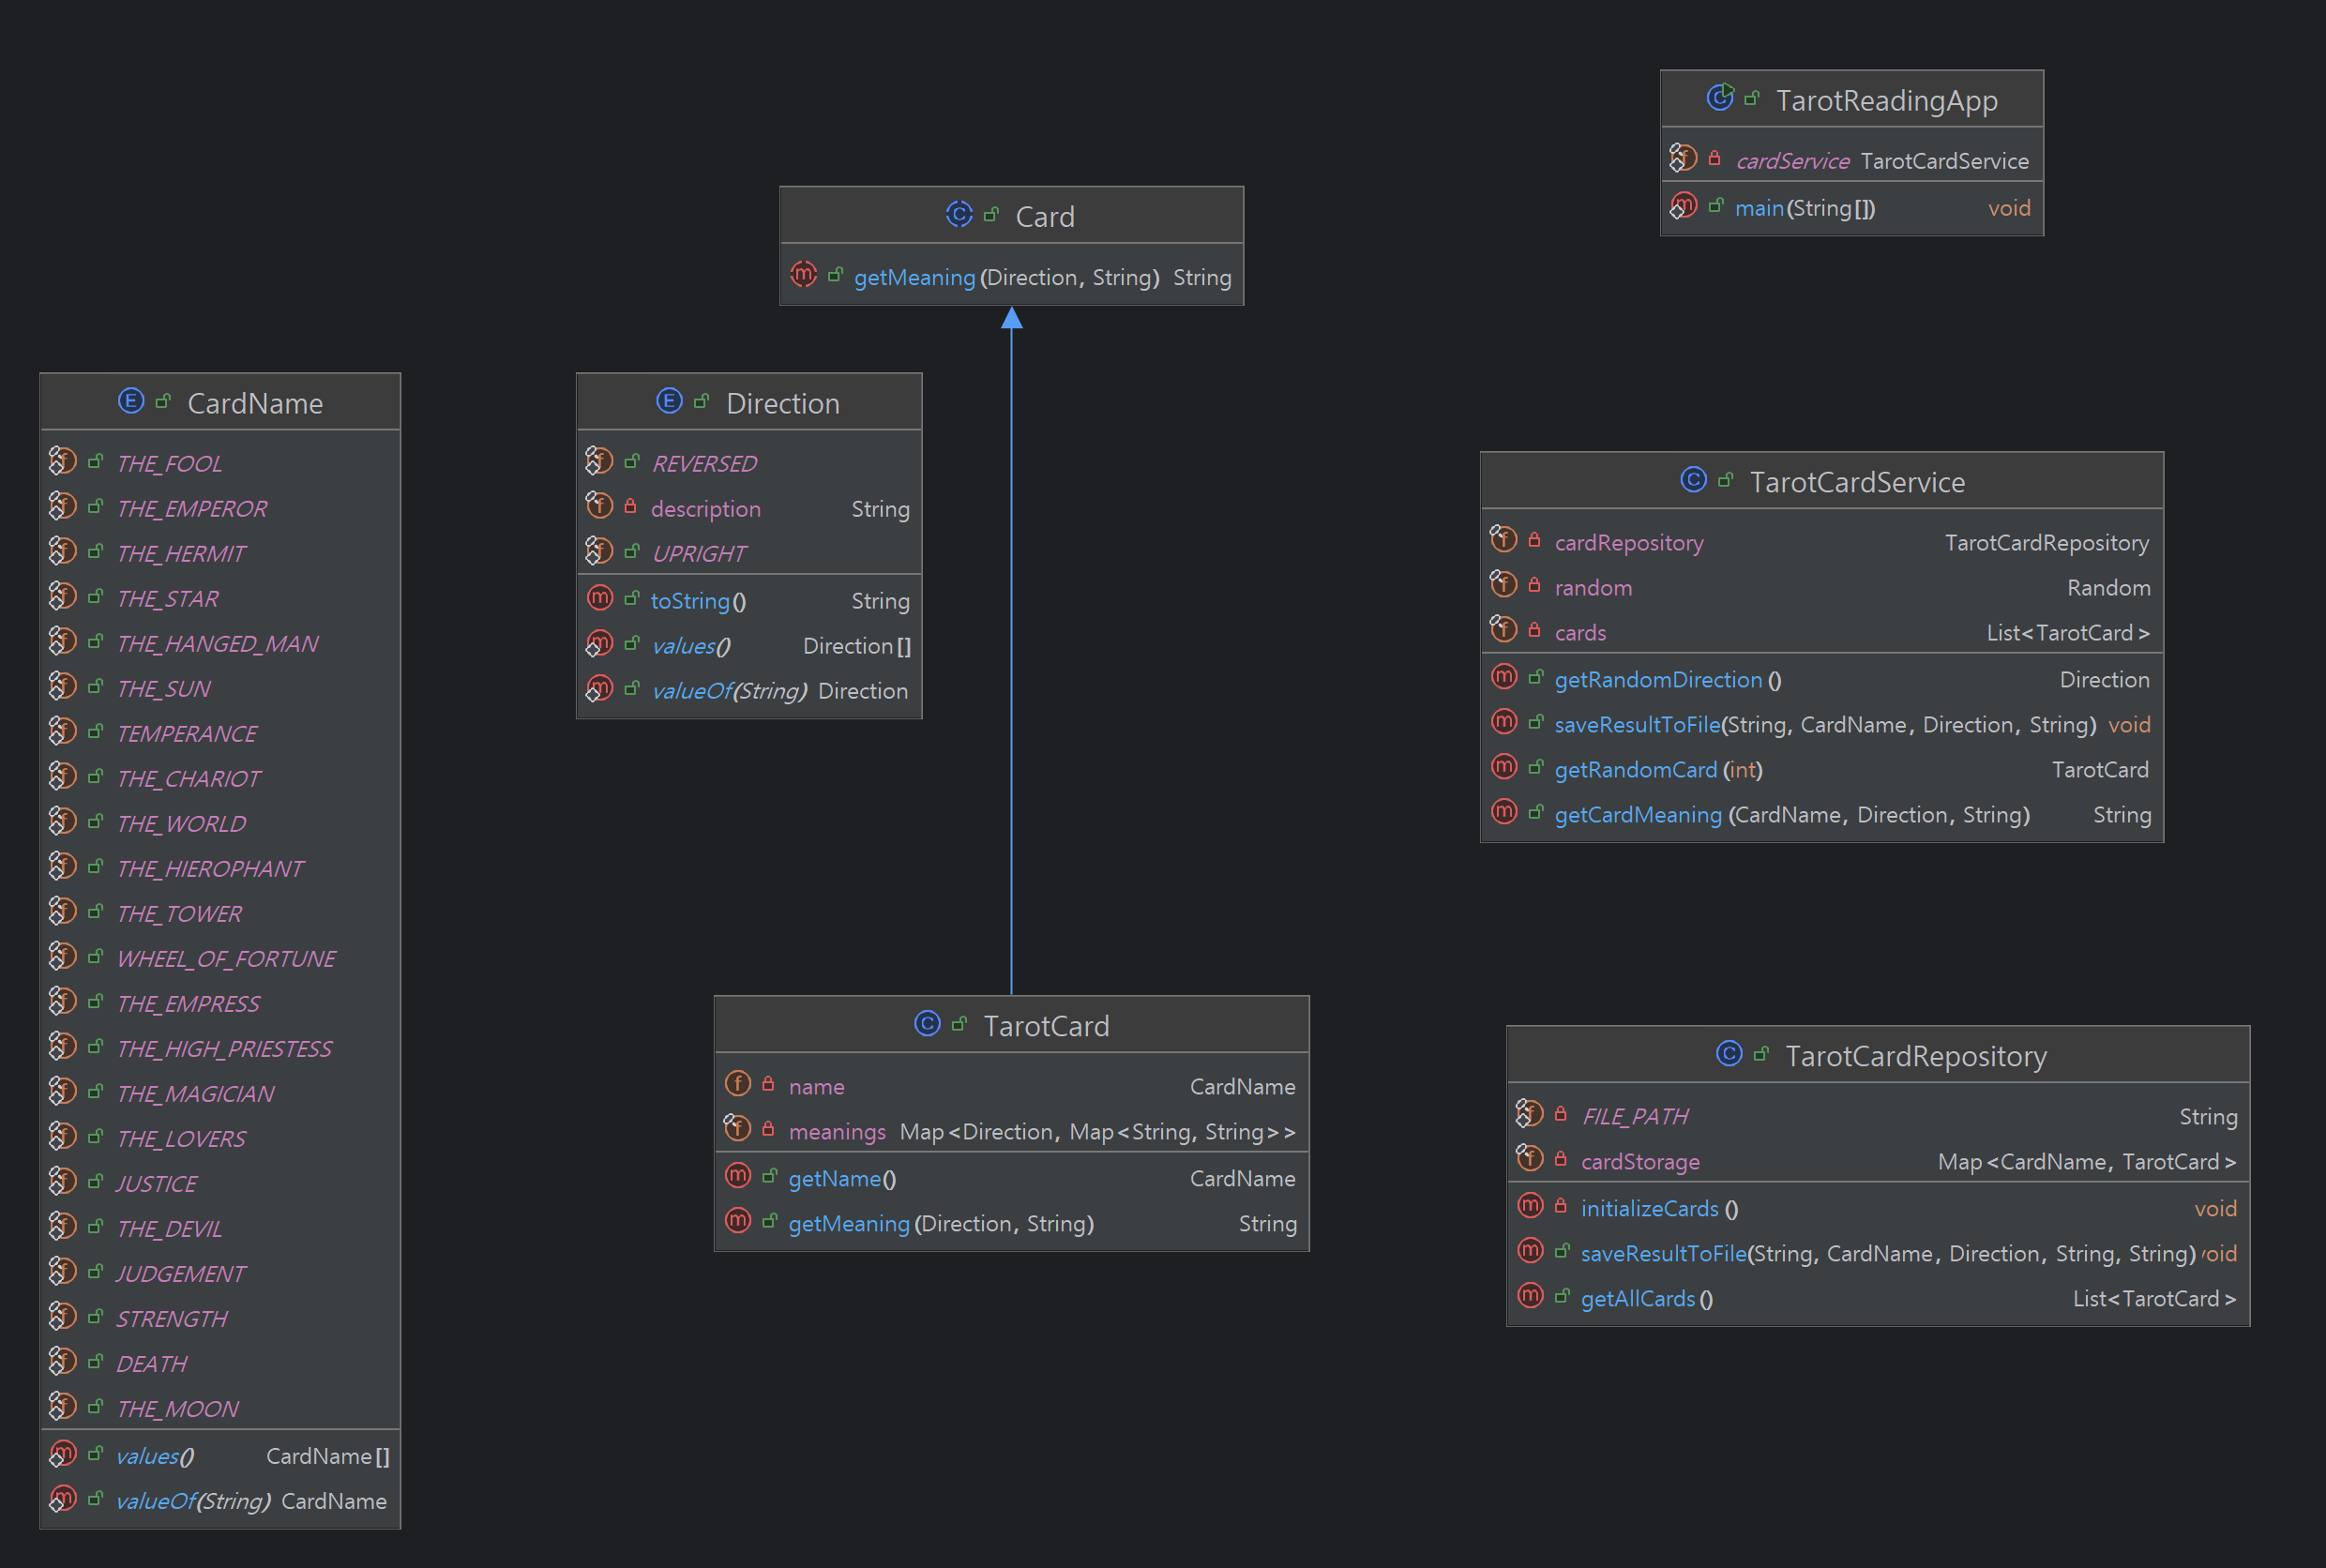Select TEMPERANCE enum constant

tap(186, 734)
